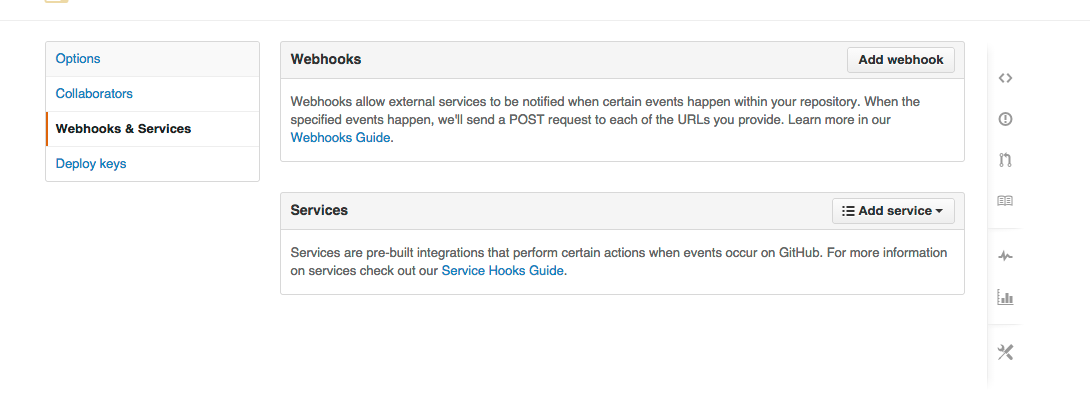Follow the Webhooks Guide link

(341, 138)
